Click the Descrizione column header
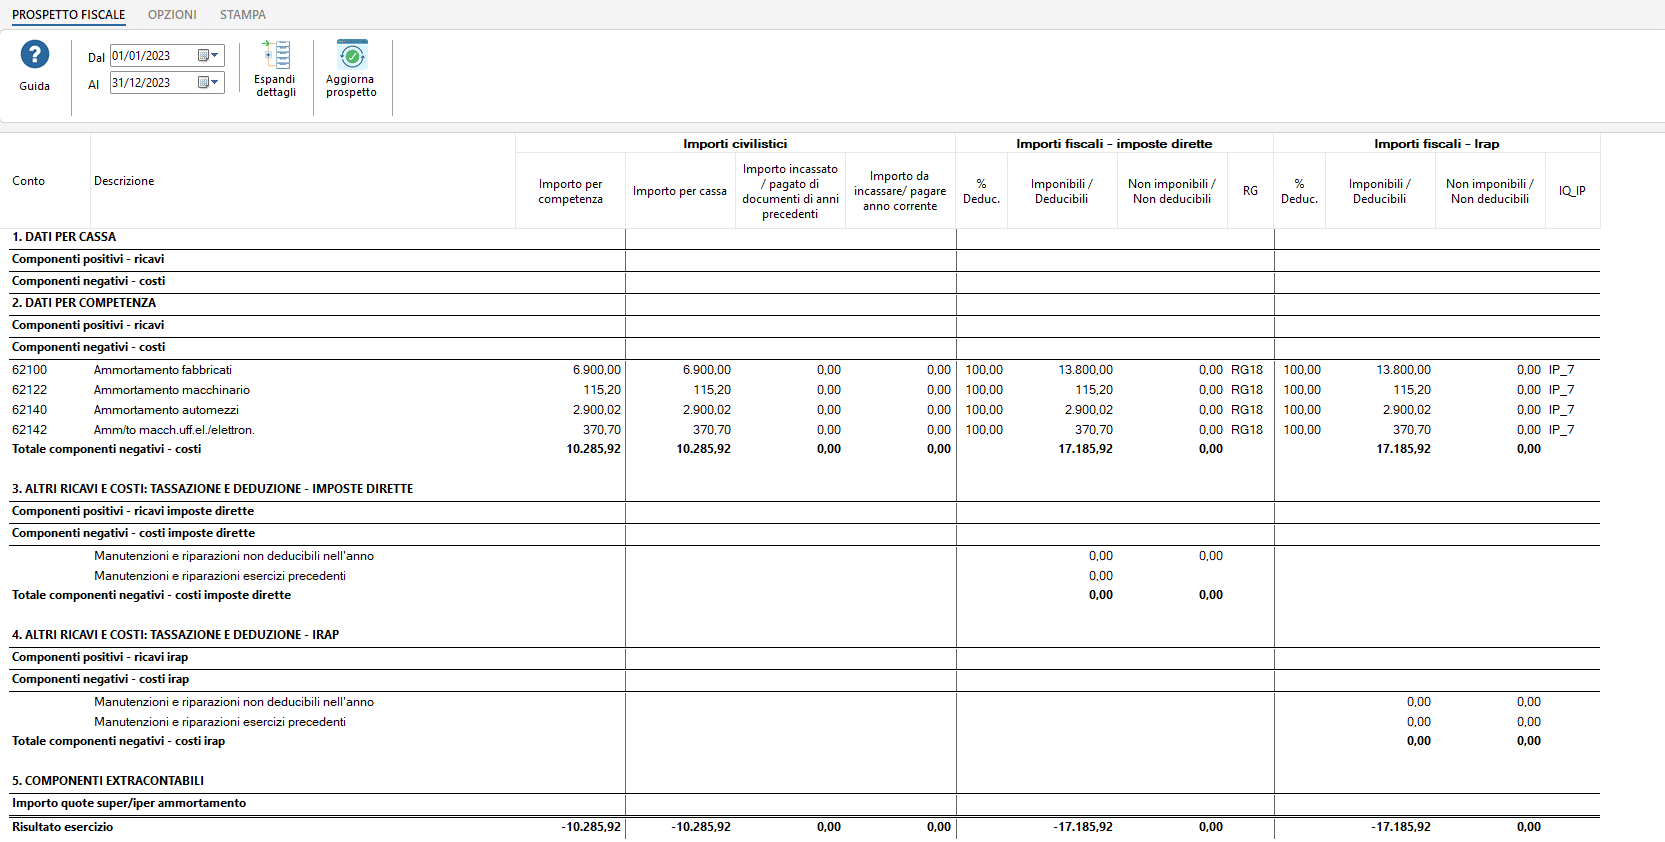Viewport: 1665px width, 842px height. coord(124,181)
